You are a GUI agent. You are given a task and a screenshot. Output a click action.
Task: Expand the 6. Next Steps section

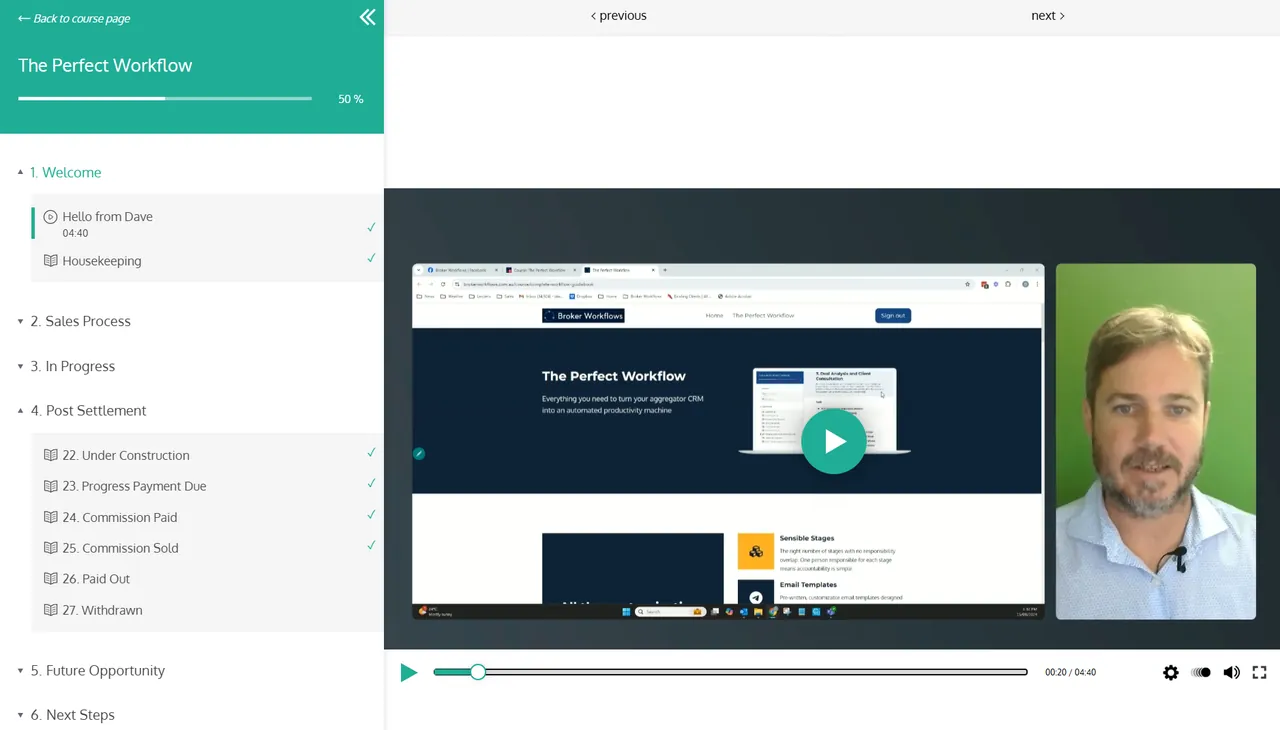(x=66, y=714)
